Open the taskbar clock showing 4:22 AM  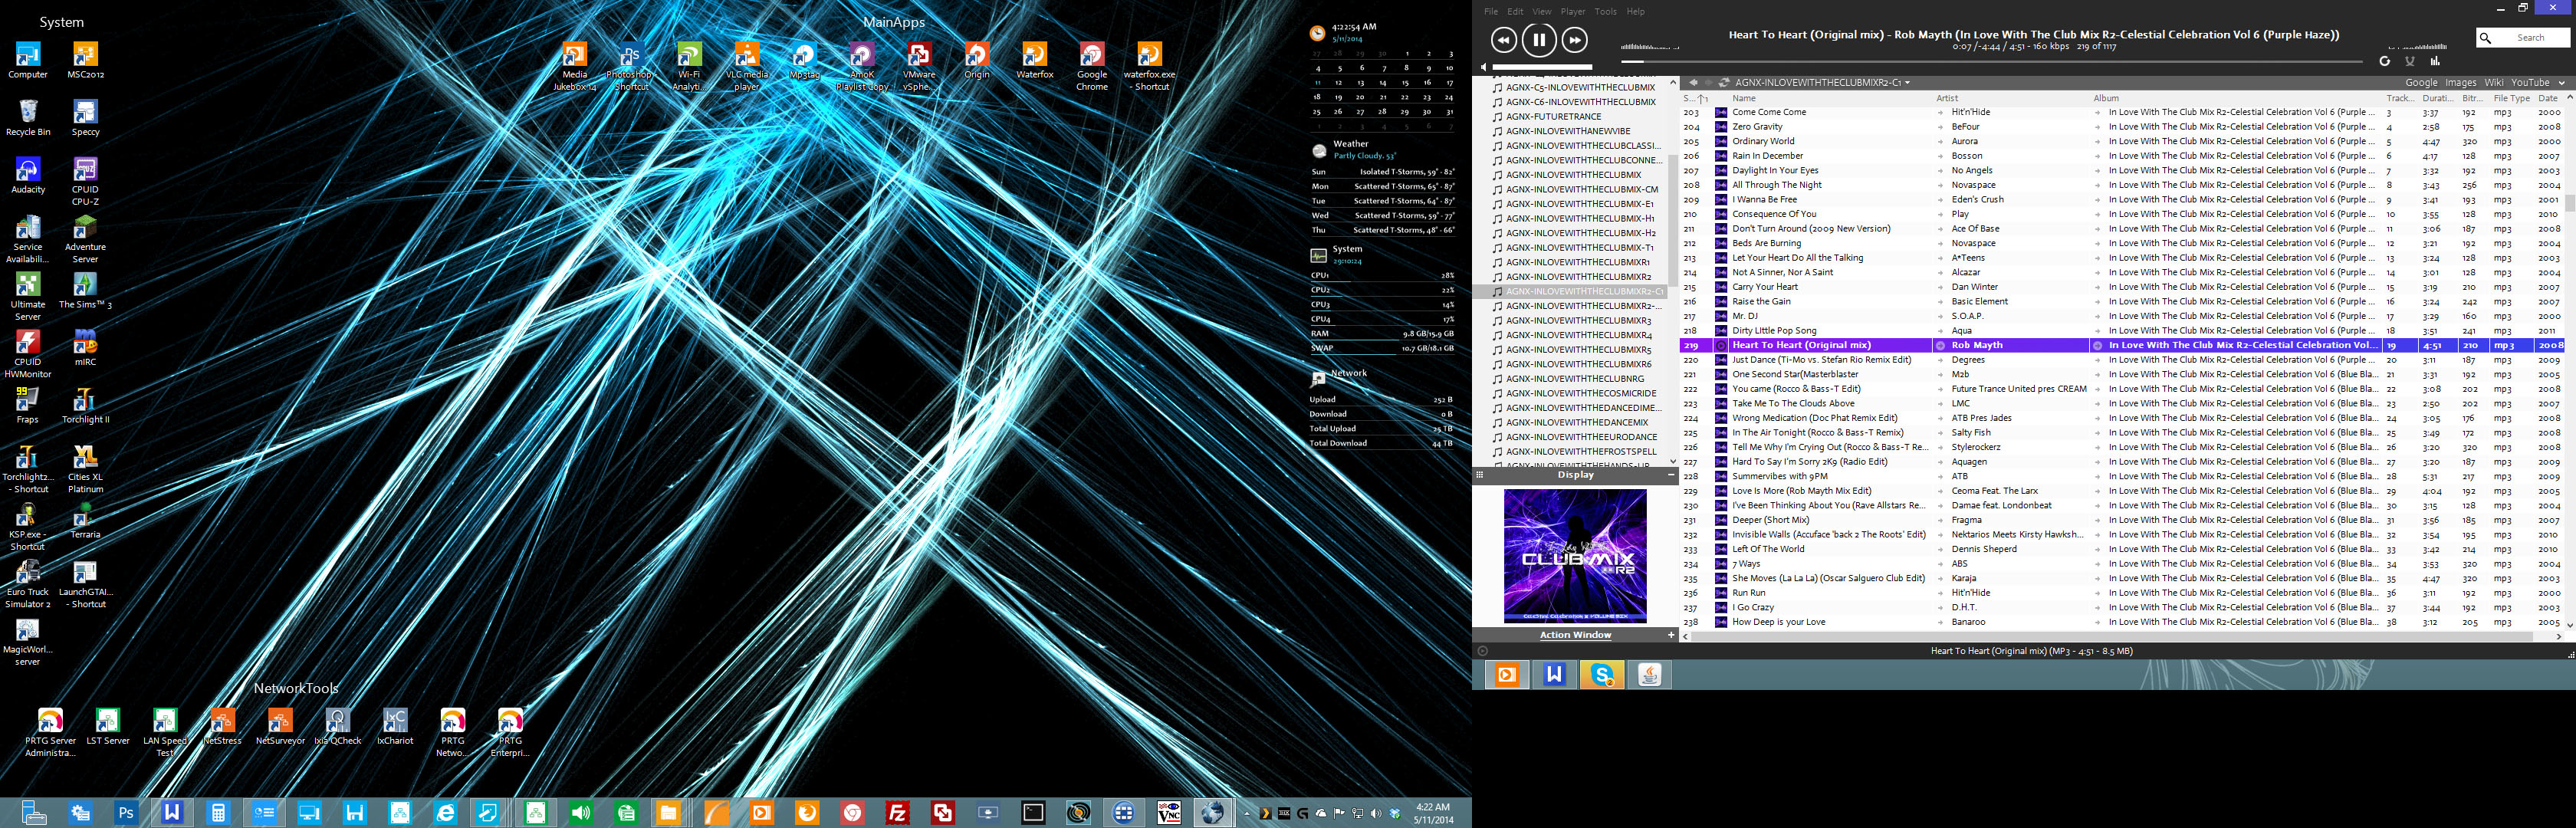[x=1433, y=813]
